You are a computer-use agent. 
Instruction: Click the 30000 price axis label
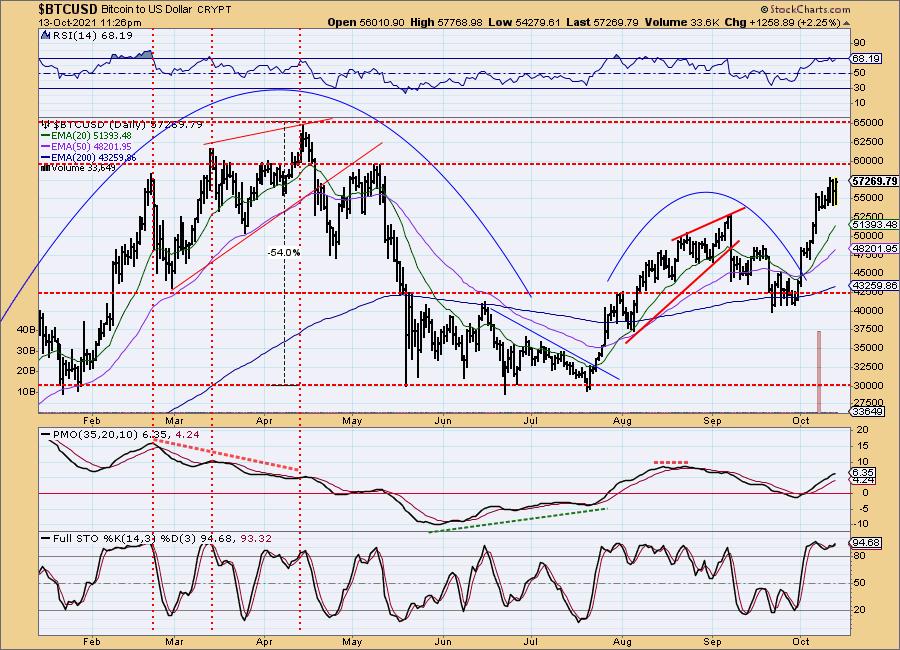(868, 385)
